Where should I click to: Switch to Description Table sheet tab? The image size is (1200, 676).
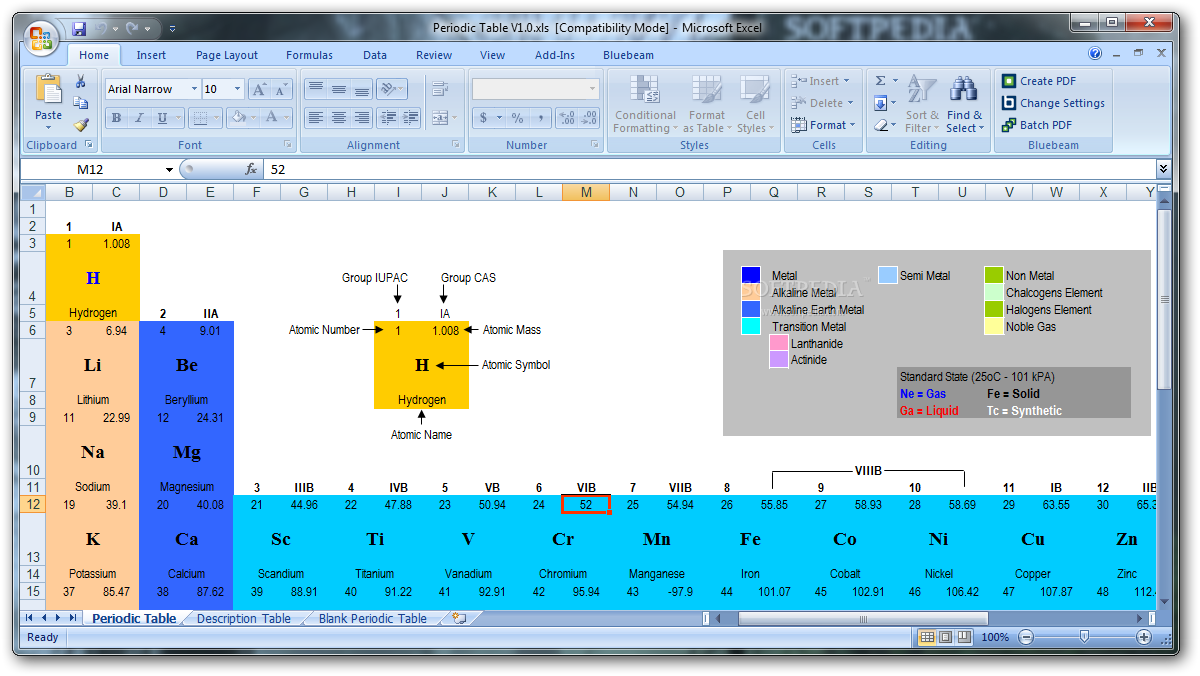(x=244, y=619)
